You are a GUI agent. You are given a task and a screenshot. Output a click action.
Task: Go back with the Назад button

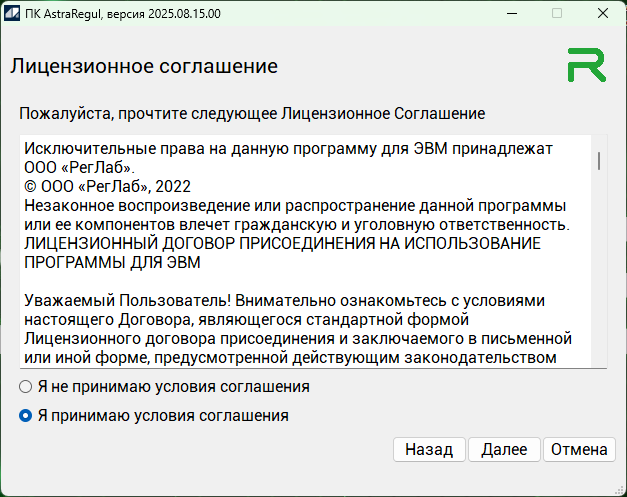[x=428, y=450]
